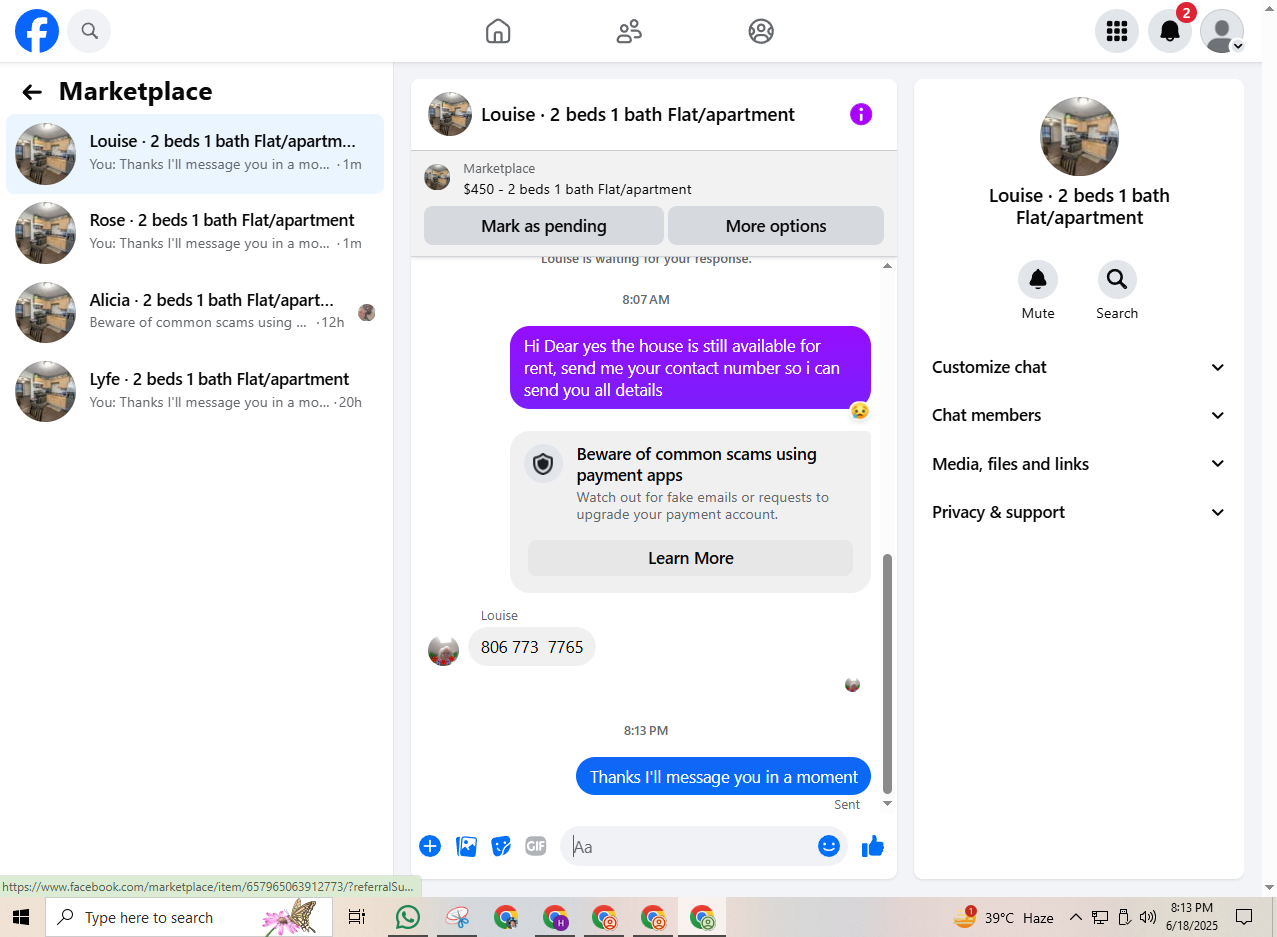Click Chrome taskbar icon with H profile badge
Screen dimensions: 1277x937
tap(555, 917)
